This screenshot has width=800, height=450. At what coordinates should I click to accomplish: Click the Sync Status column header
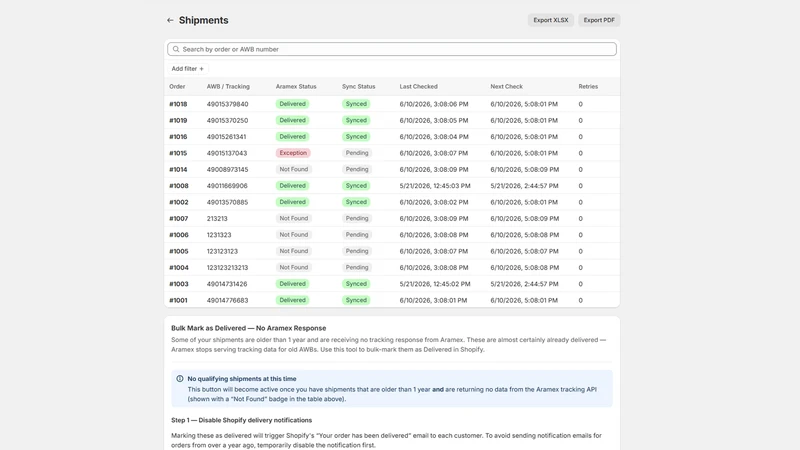coord(359,87)
